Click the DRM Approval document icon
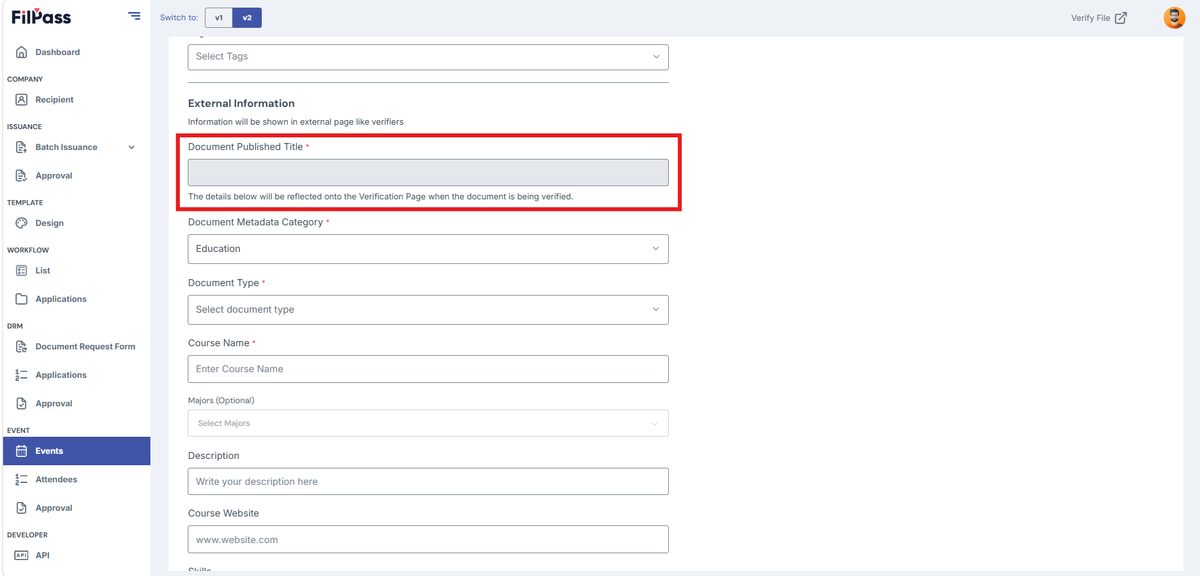 22,404
